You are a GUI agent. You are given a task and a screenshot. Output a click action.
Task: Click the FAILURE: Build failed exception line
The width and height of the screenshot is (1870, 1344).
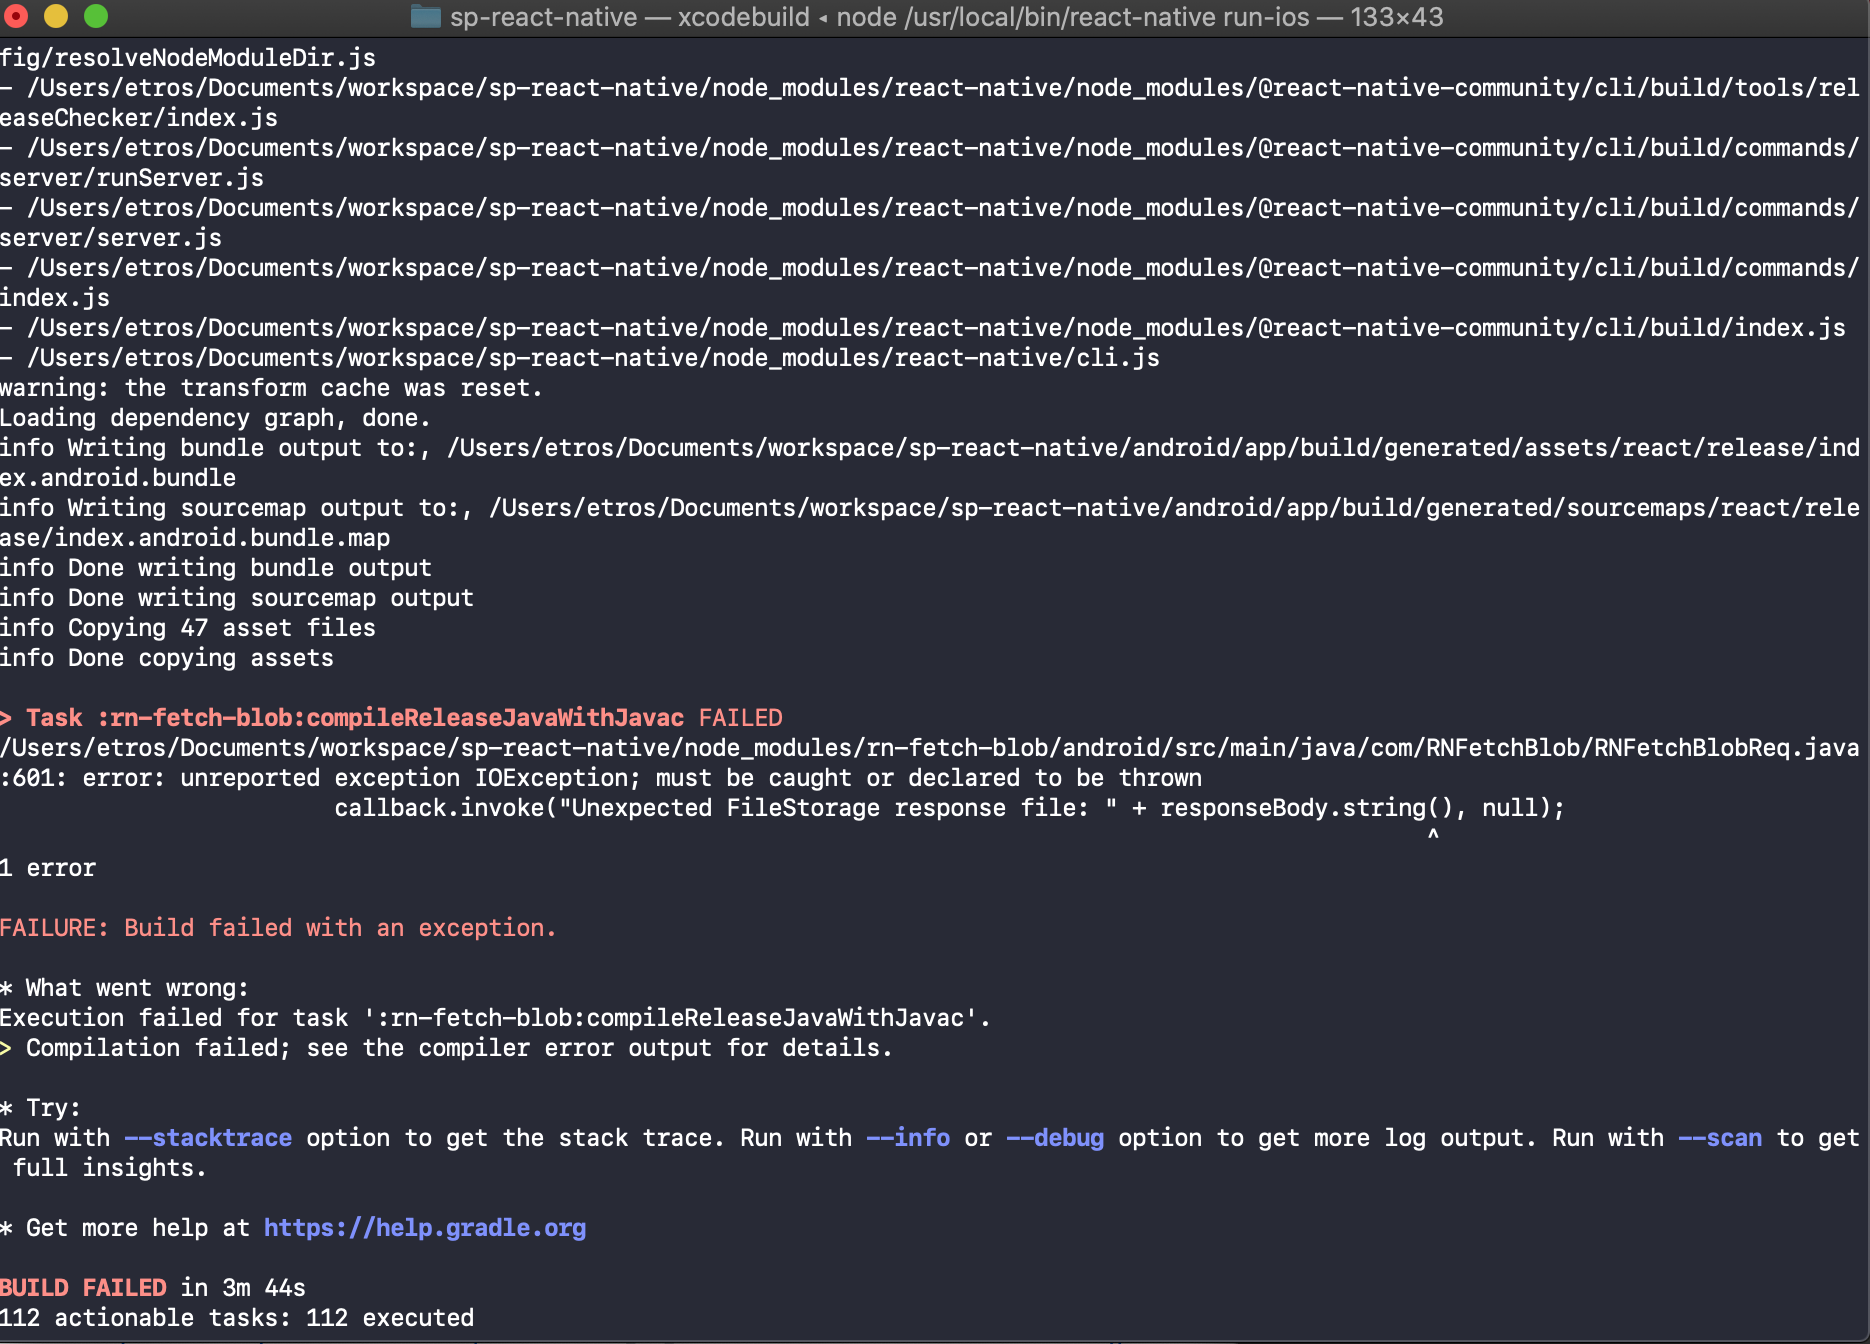[279, 927]
